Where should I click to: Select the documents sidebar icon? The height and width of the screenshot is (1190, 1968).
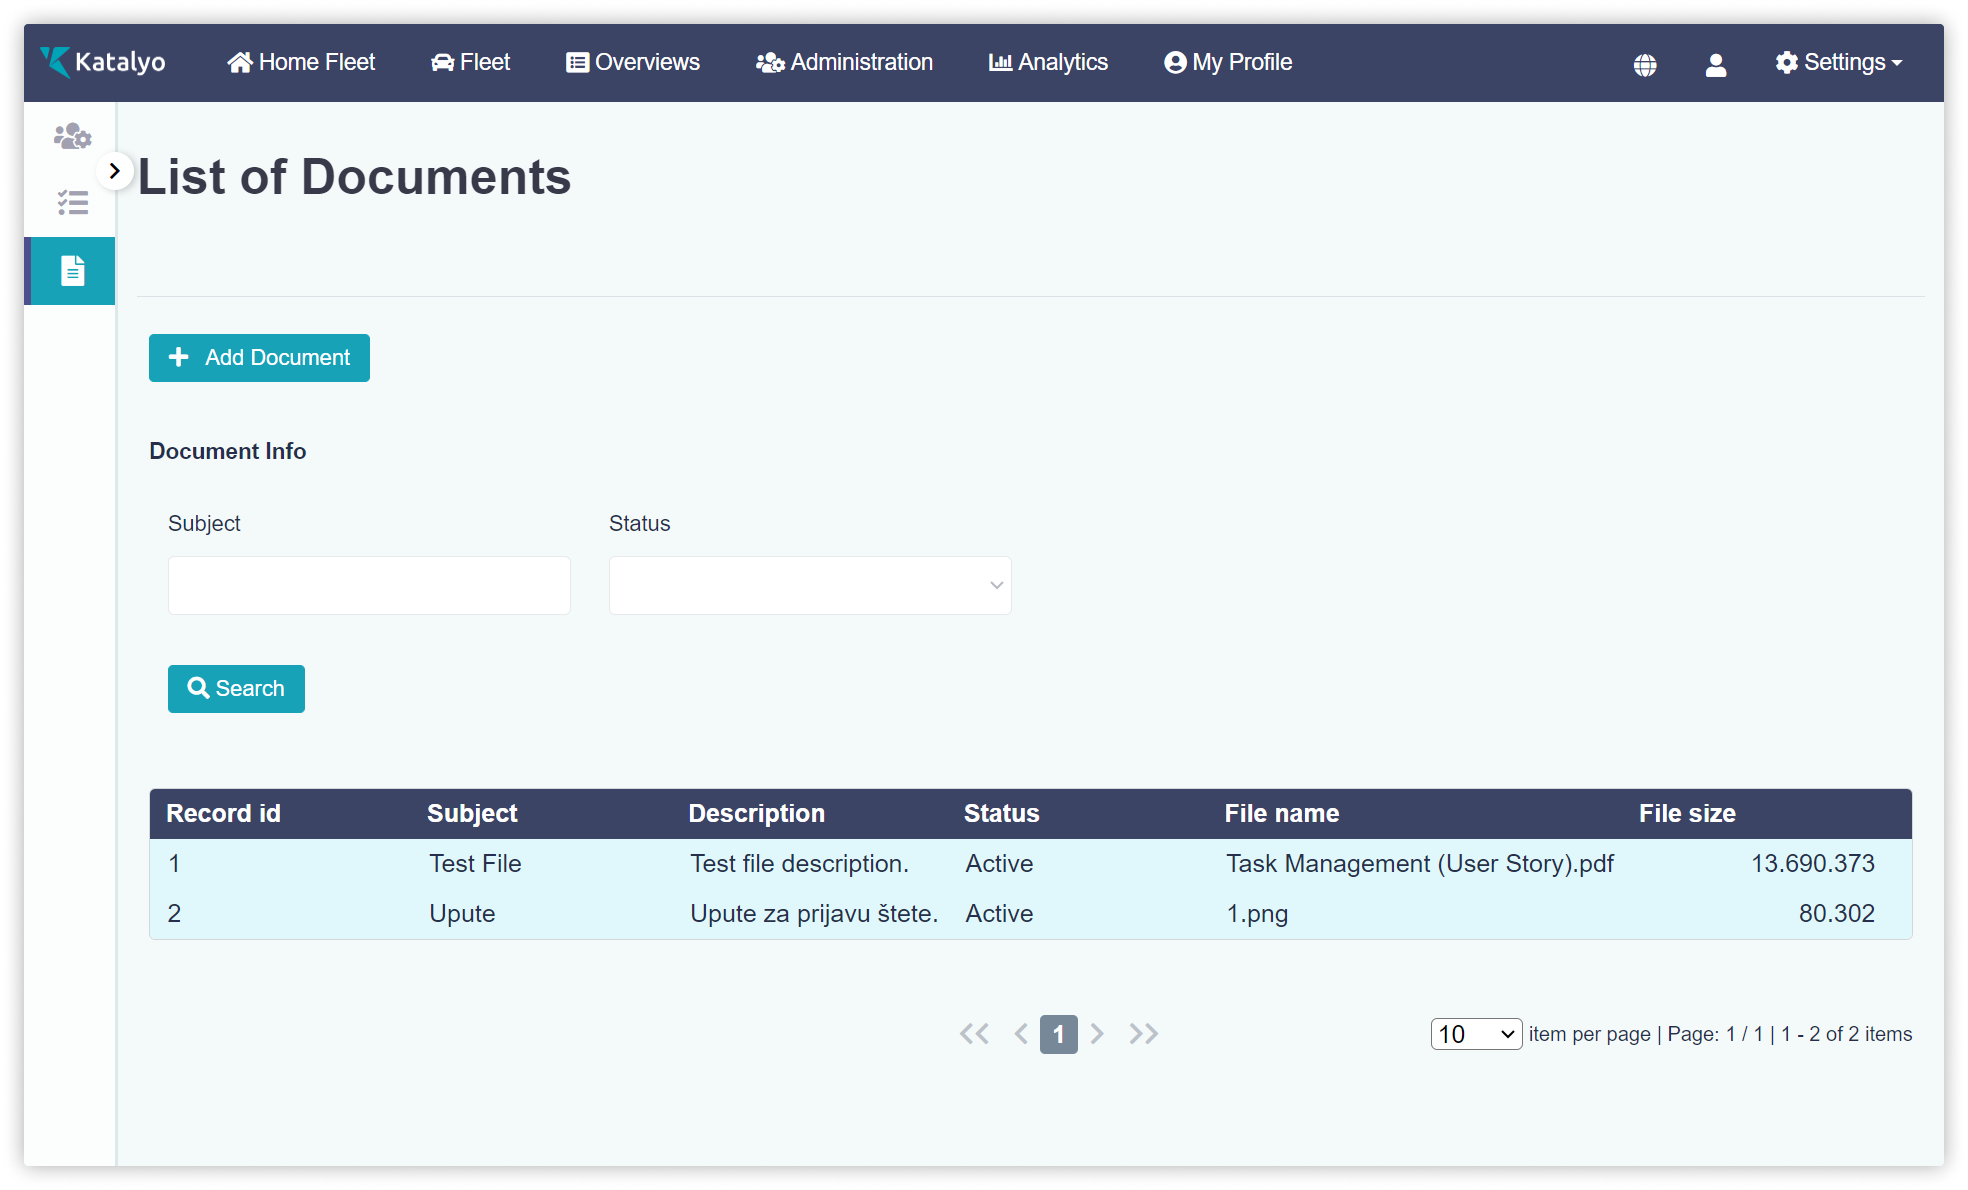click(x=72, y=271)
